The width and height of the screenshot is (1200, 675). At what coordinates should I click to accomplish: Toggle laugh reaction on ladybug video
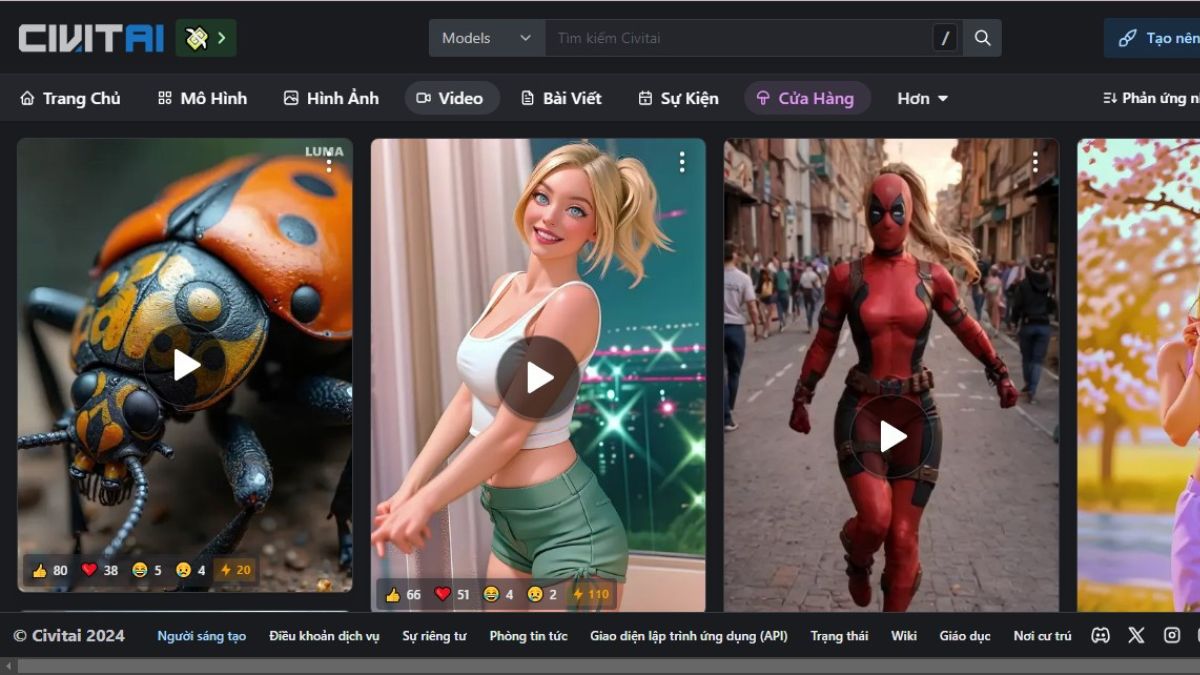tap(147, 570)
